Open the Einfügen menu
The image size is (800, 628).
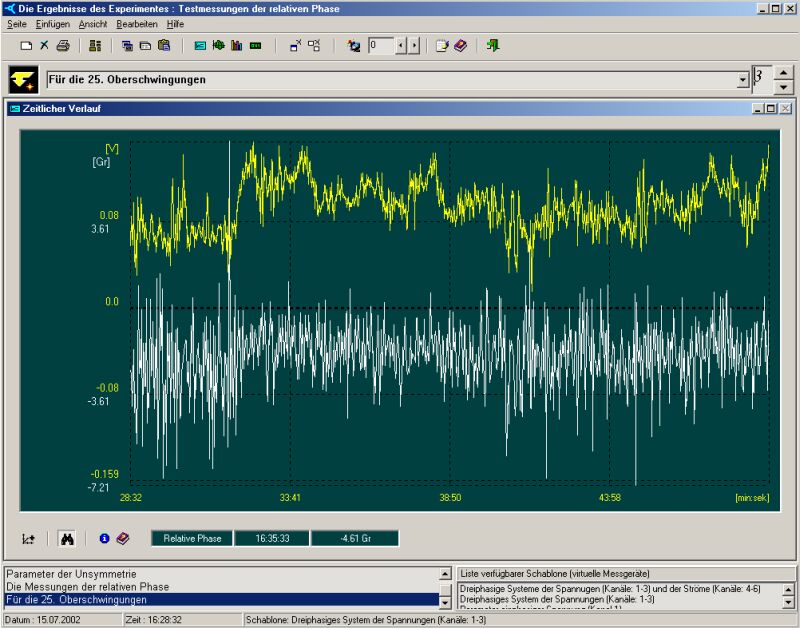[x=52, y=23]
